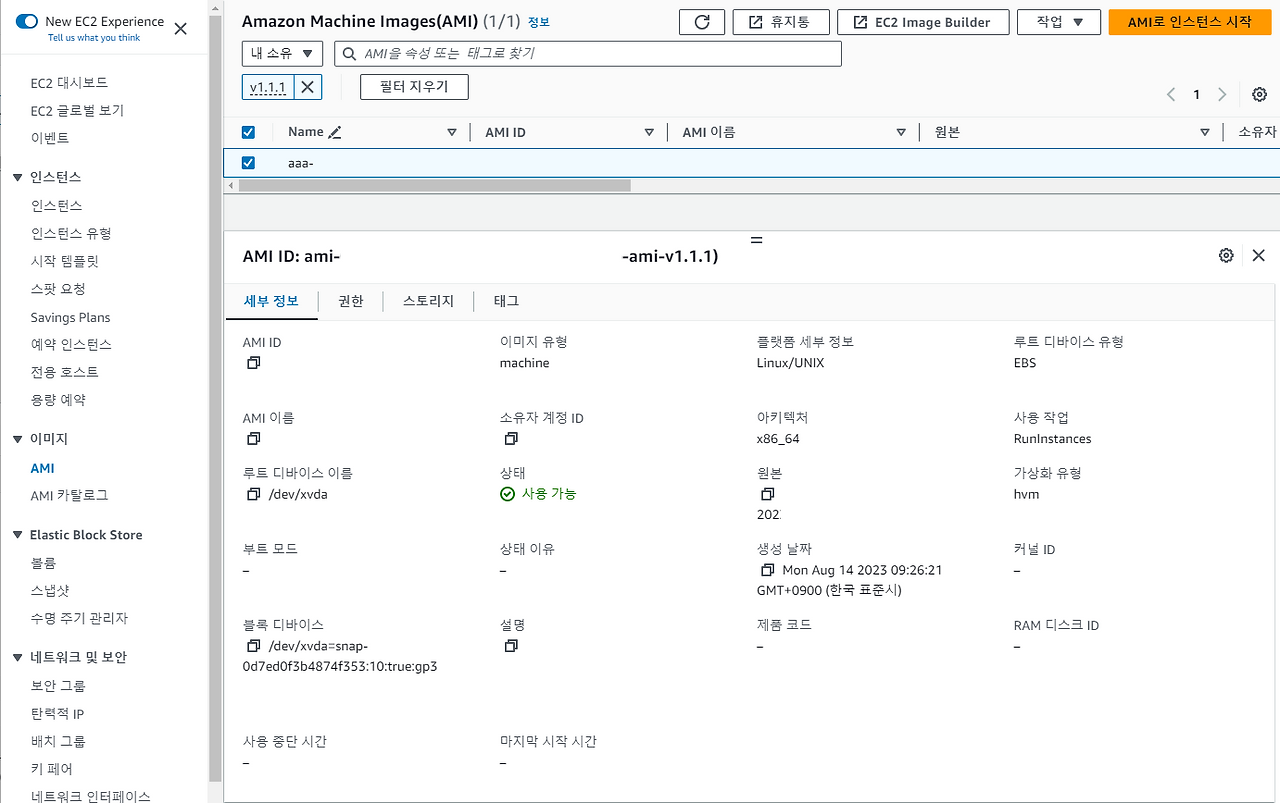
Task: Copy the 생성 날짜 timestamp
Action: click(x=767, y=570)
